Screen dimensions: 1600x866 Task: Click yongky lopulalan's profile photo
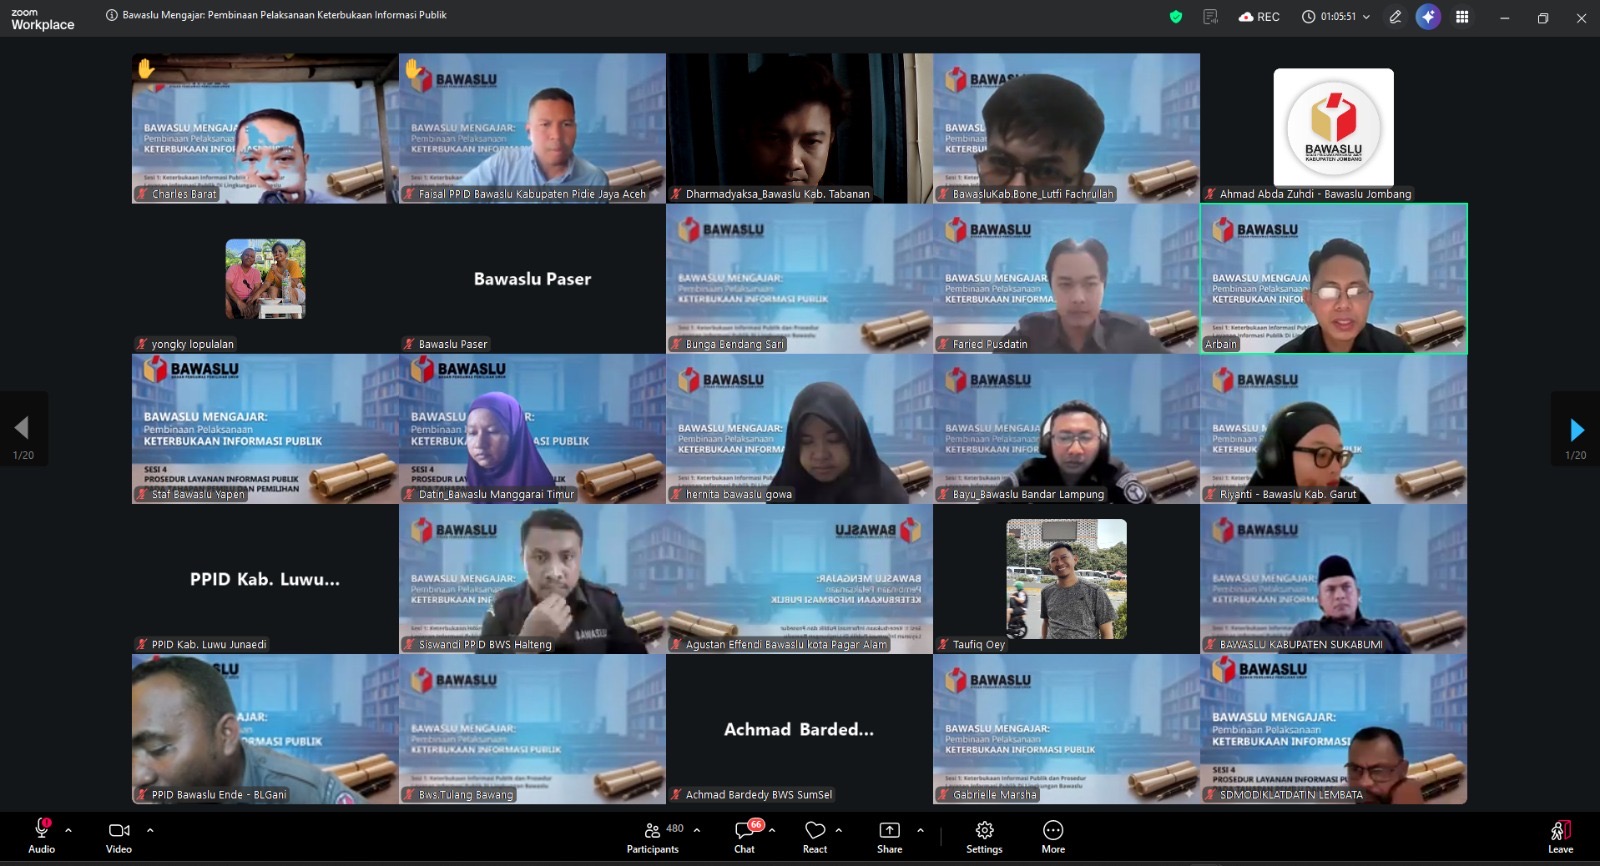point(265,279)
